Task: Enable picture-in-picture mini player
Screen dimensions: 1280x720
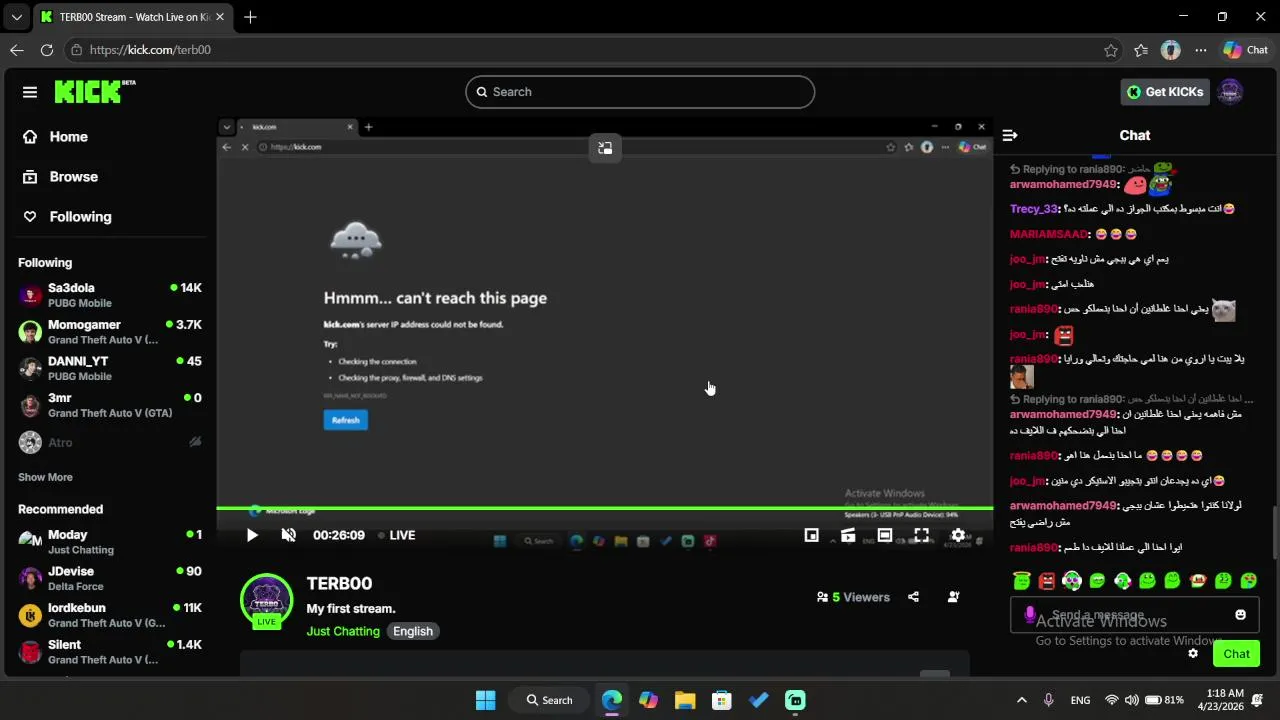Action: click(x=812, y=535)
